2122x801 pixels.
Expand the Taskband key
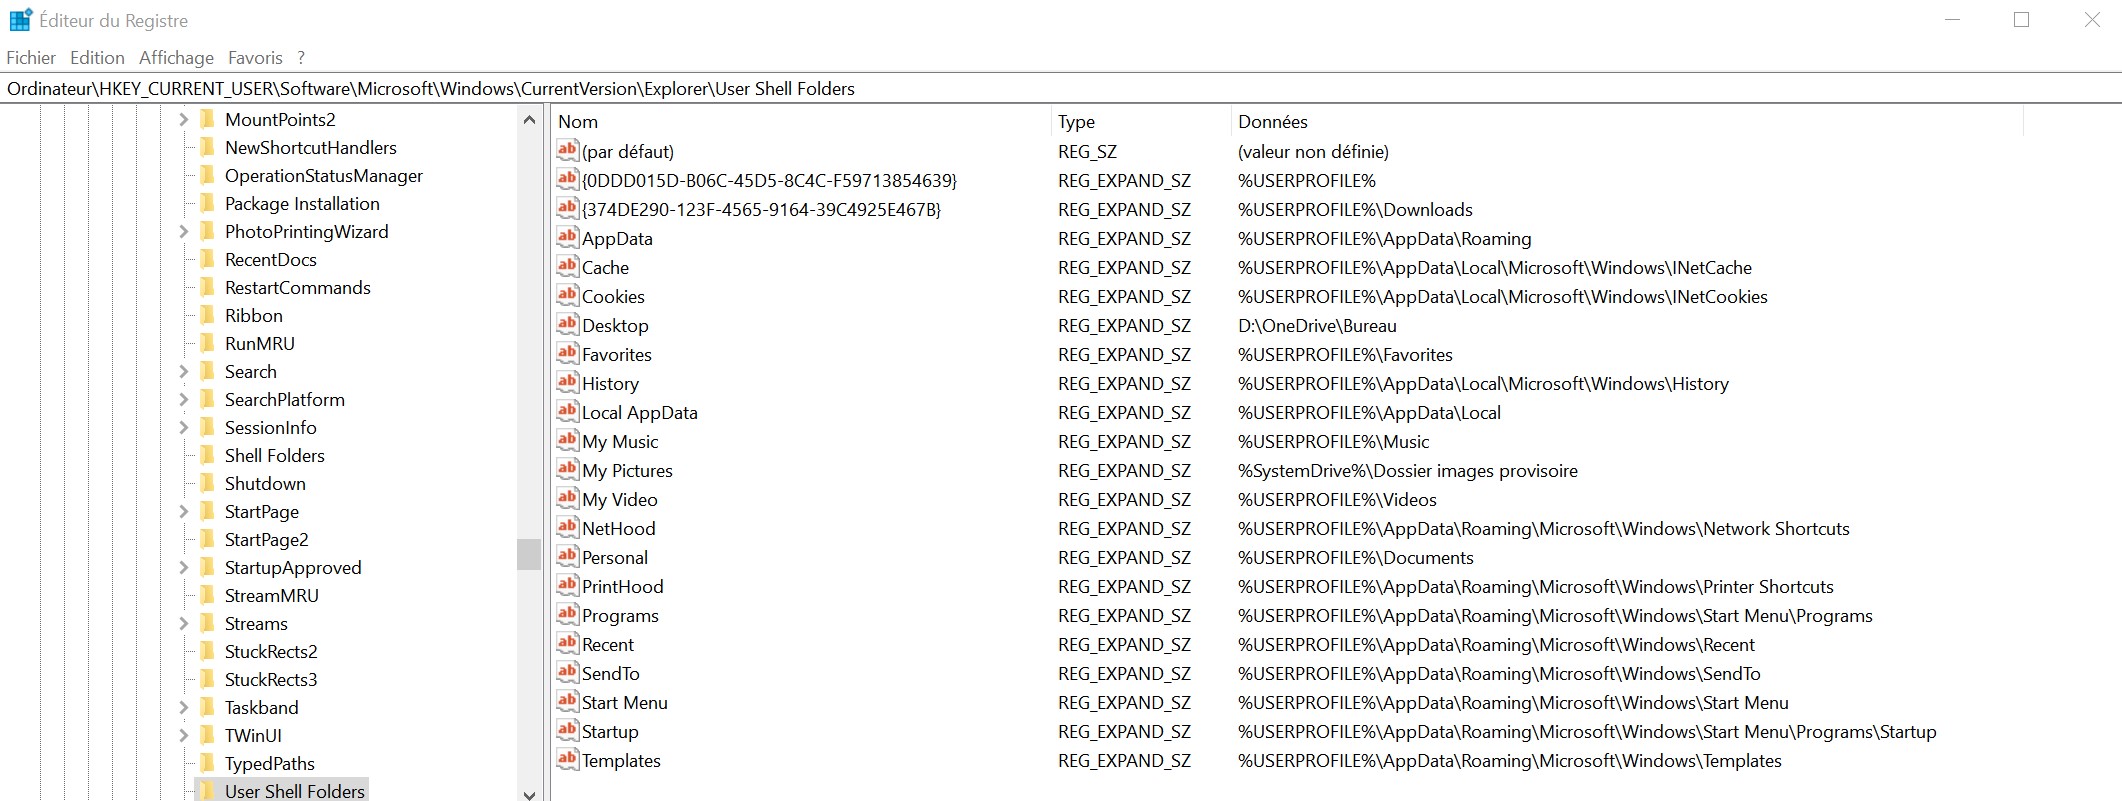183,708
